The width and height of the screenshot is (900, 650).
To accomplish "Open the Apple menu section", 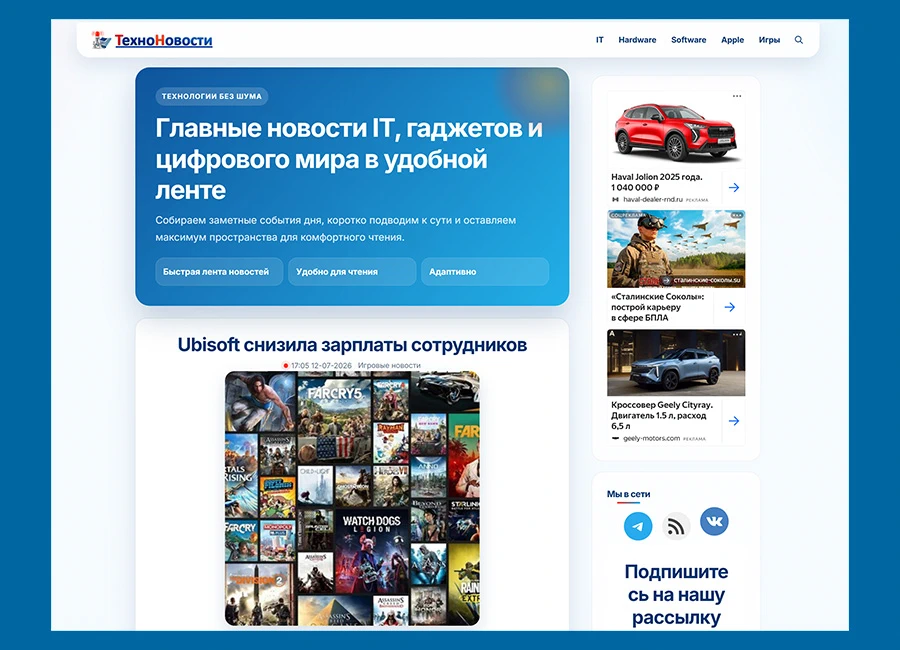I will click(732, 40).
